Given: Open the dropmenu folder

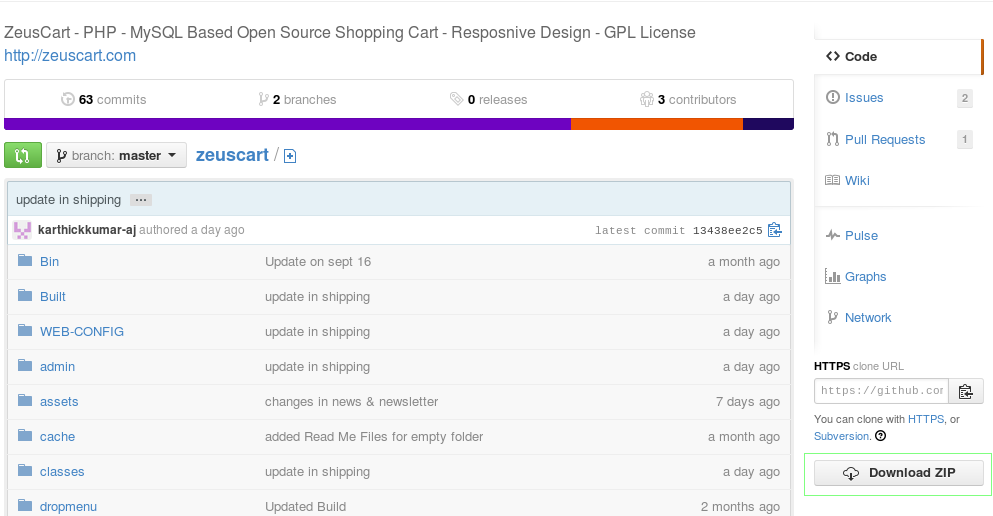Looking at the screenshot, I should 68,507.
